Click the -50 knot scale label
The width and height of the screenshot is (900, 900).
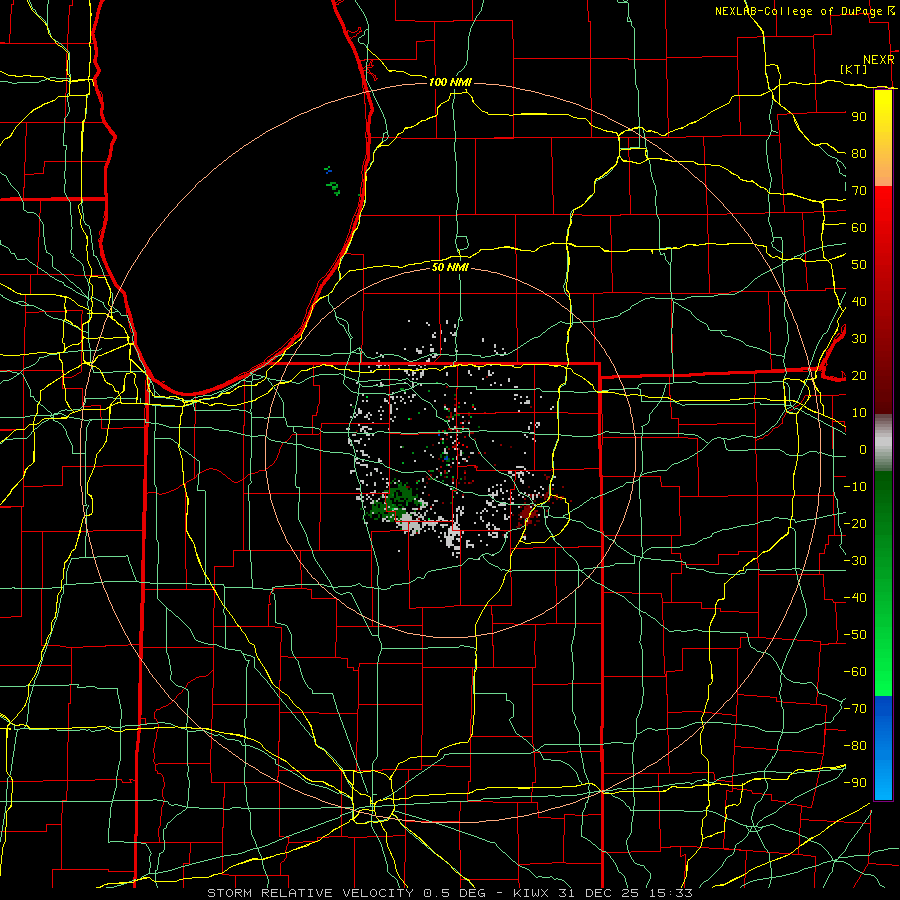click(855, 635)
